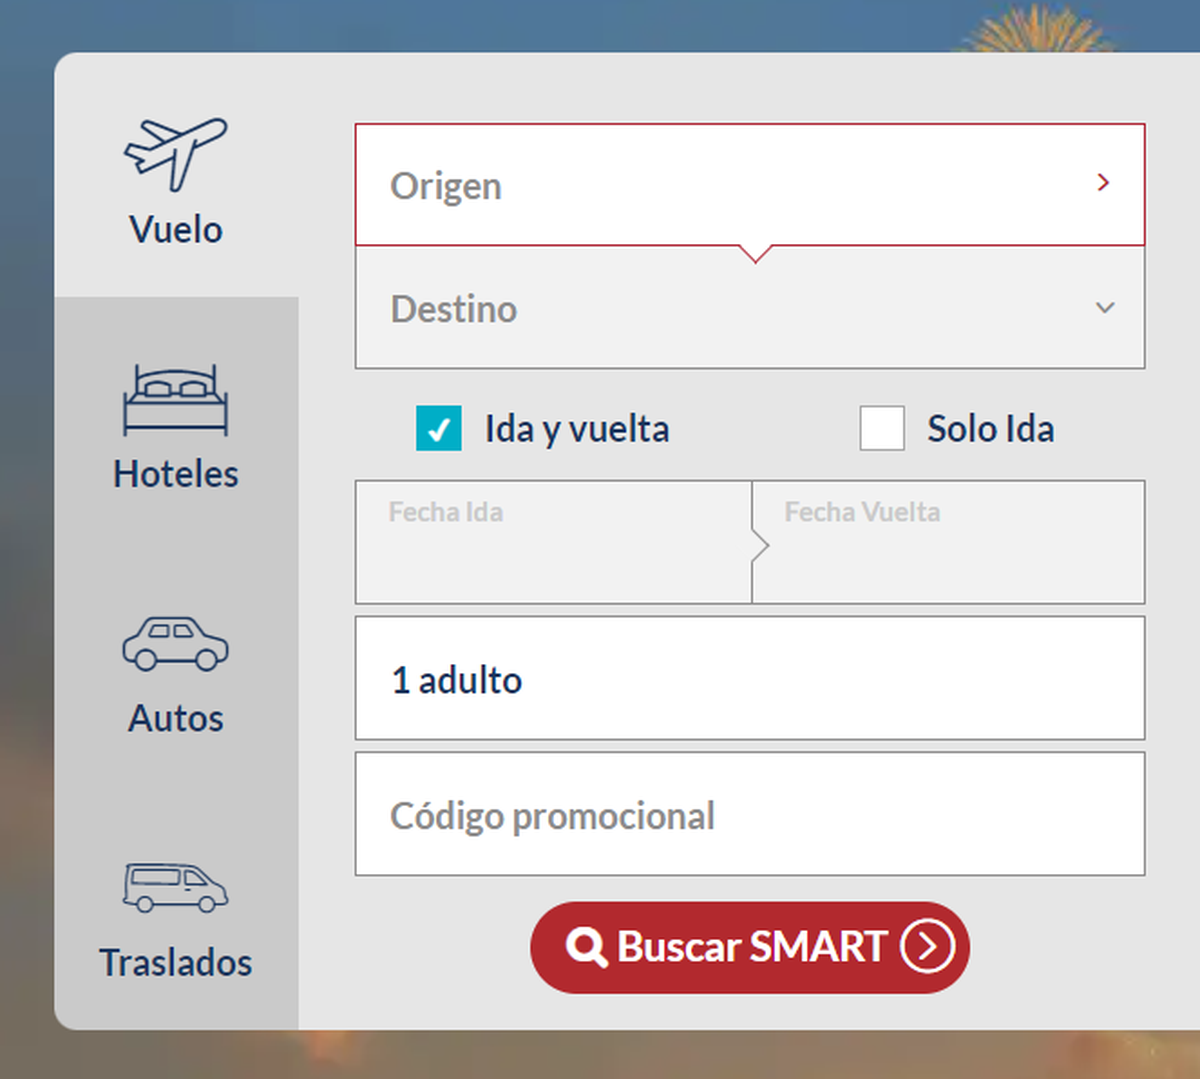Click the magnifying glass search icon

[x=586, y=947]
